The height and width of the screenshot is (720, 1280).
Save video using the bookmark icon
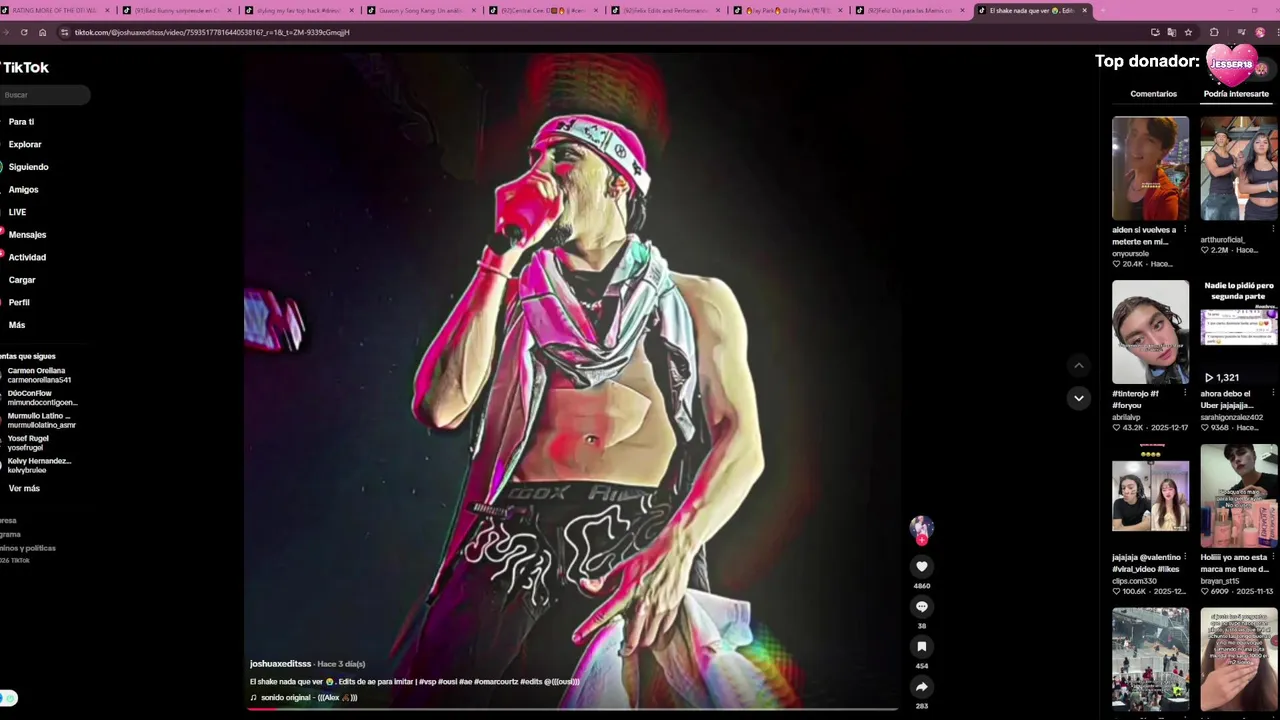tap(921, 646)
